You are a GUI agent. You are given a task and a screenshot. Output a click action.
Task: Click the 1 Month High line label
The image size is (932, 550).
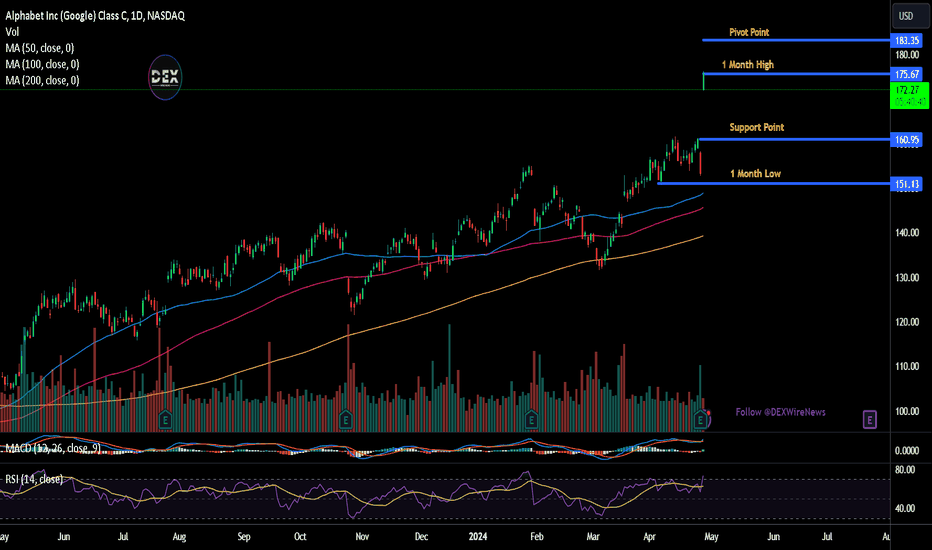point(748,64)
